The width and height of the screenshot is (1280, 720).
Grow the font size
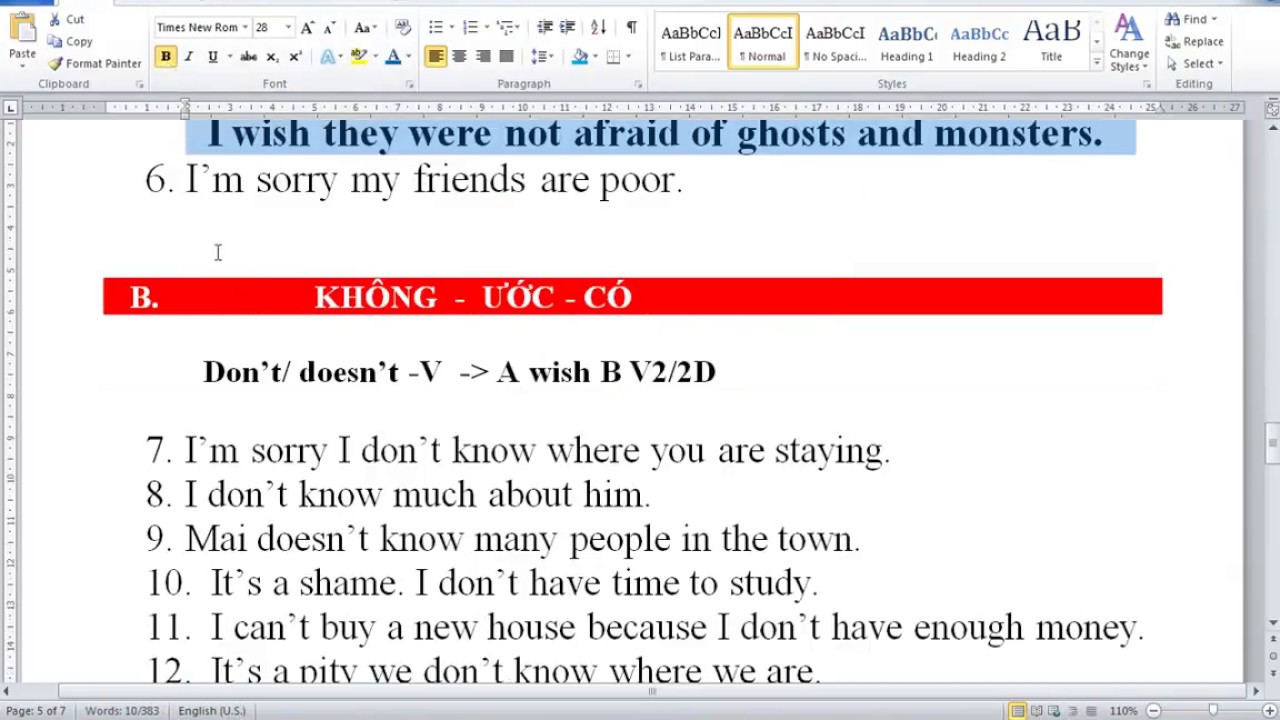pos(308,27)
